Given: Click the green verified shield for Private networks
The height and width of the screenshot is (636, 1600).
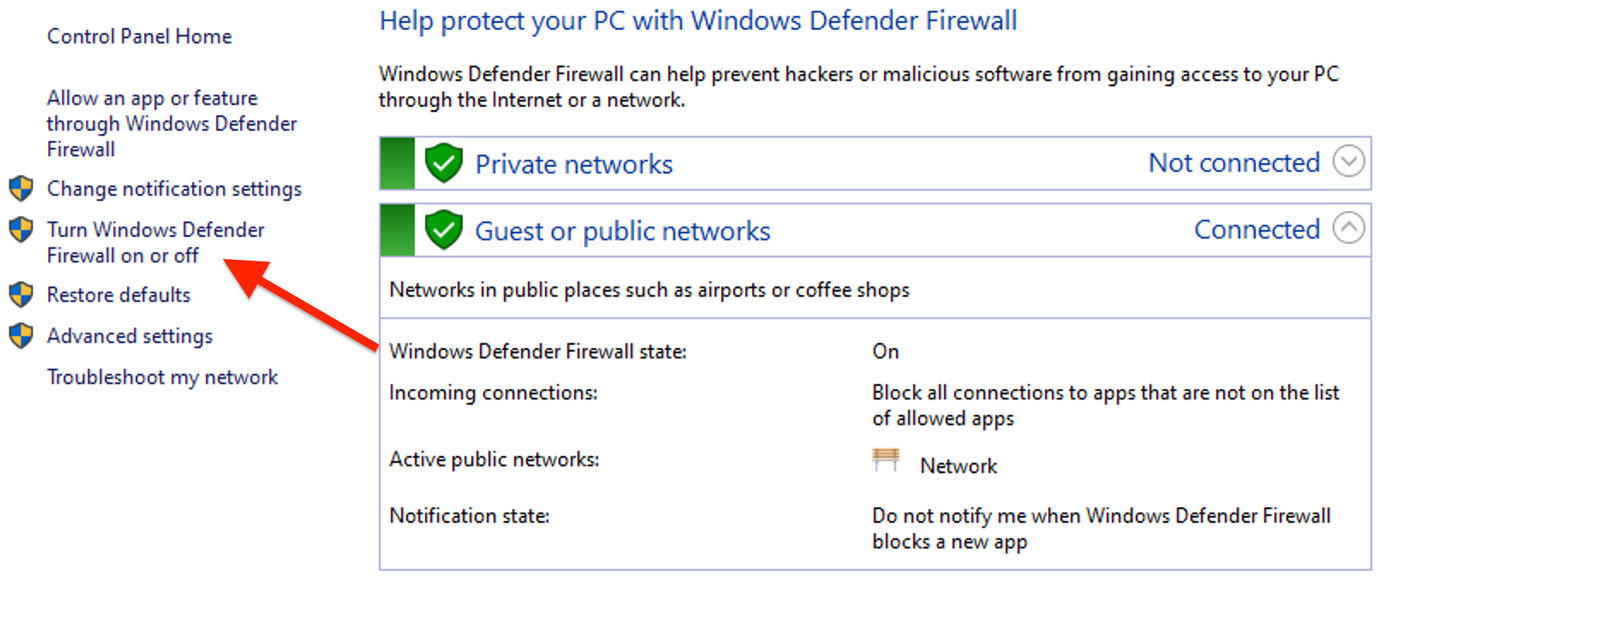Looking at the screenshot, I should [x=443, y=162].
